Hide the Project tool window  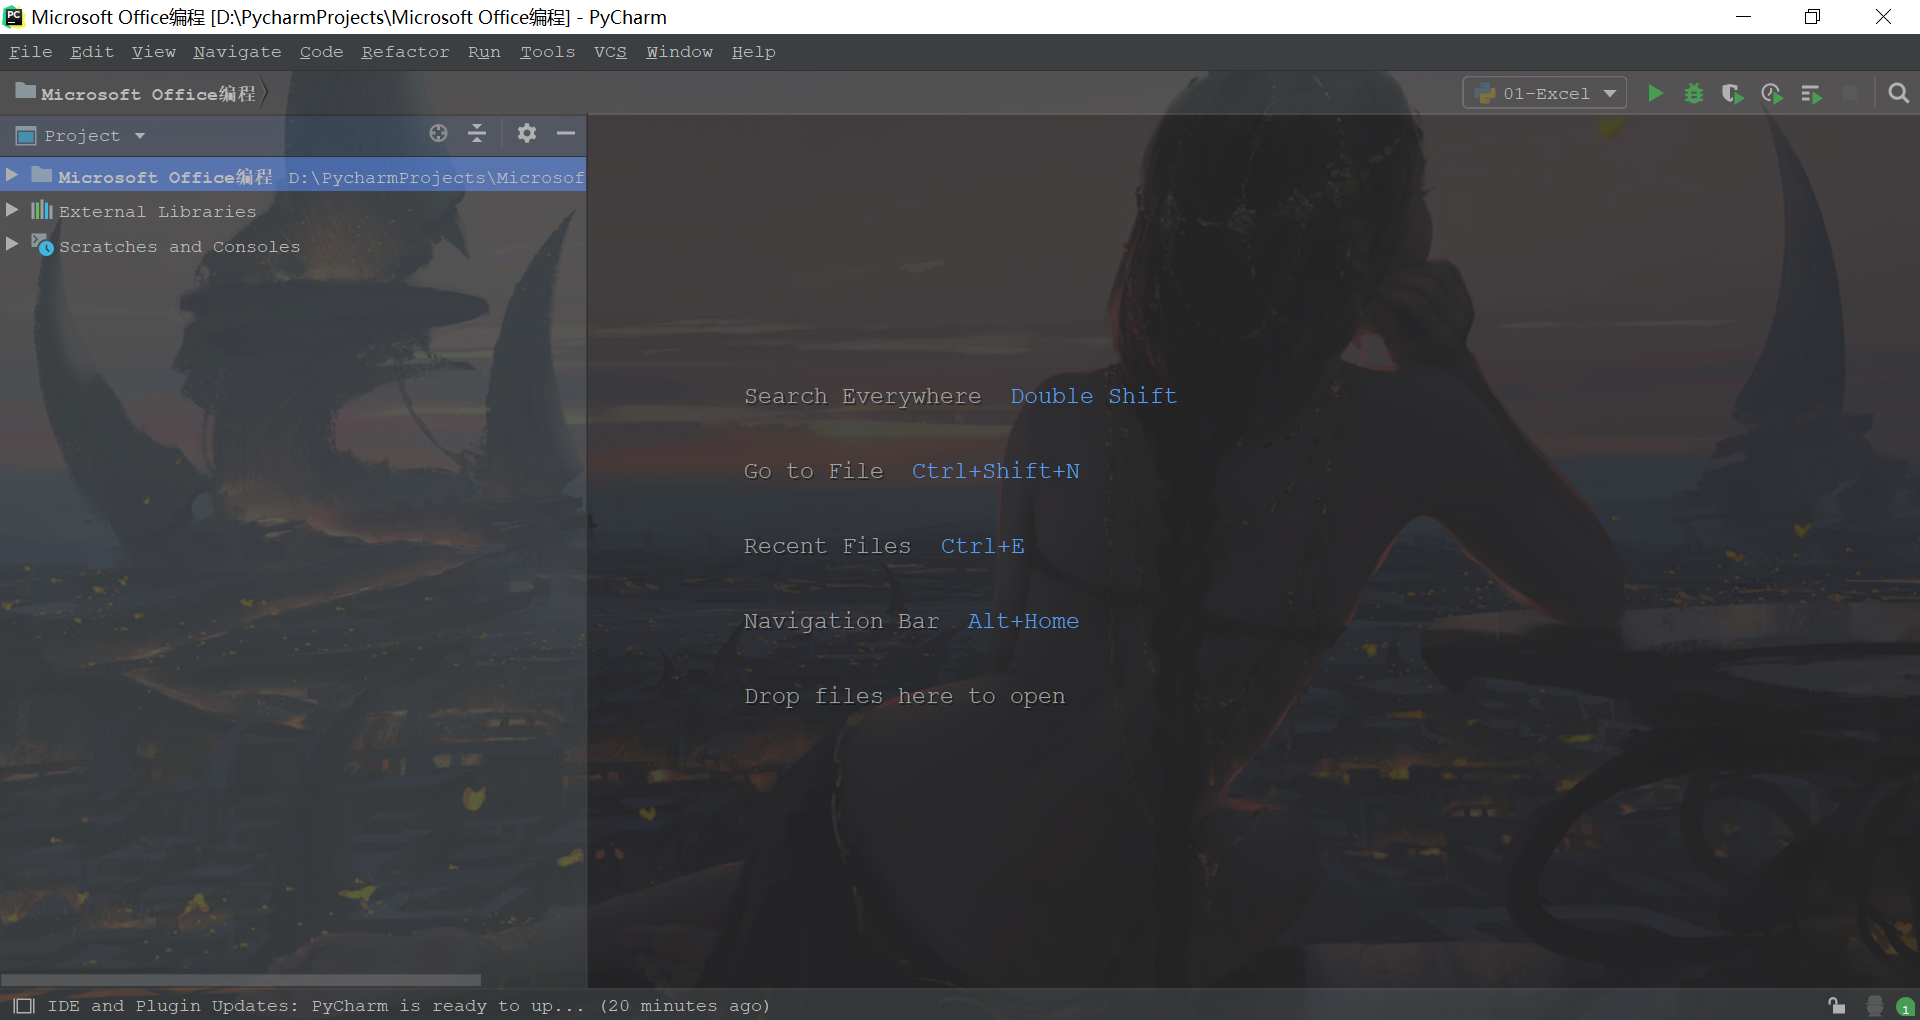pos(566,133)
